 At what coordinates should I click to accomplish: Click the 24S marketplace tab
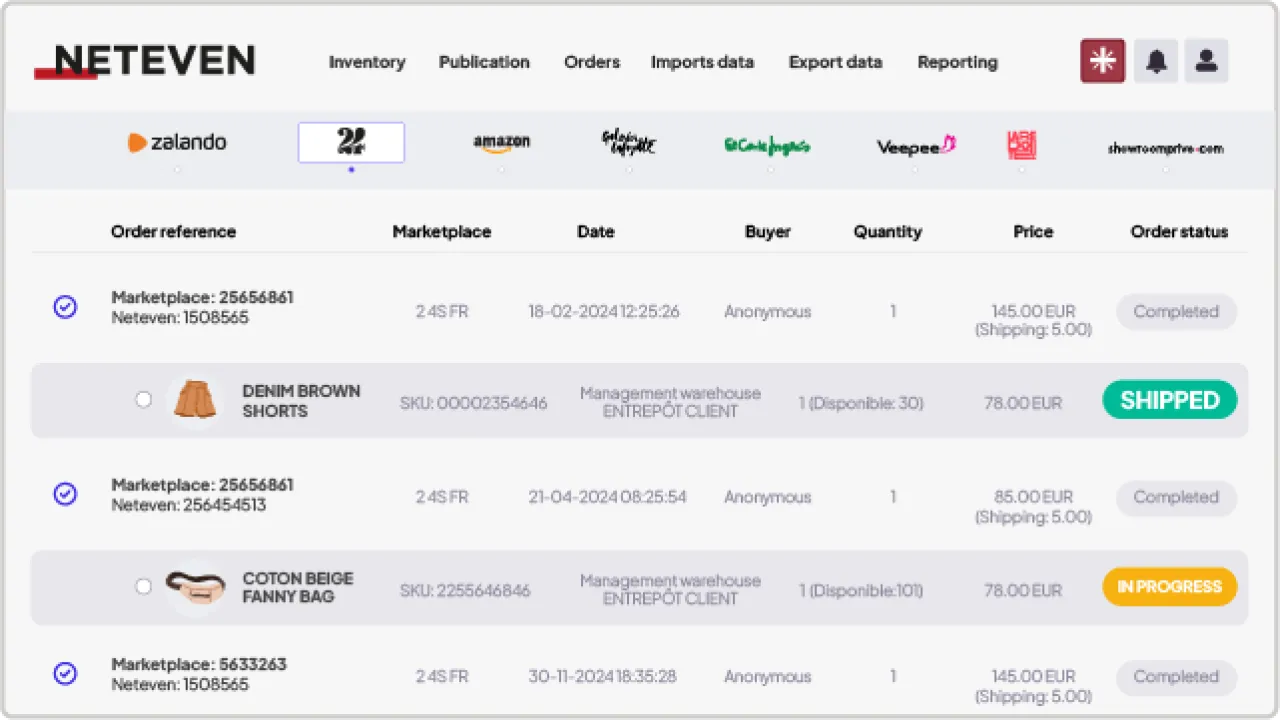click(351, 143)
